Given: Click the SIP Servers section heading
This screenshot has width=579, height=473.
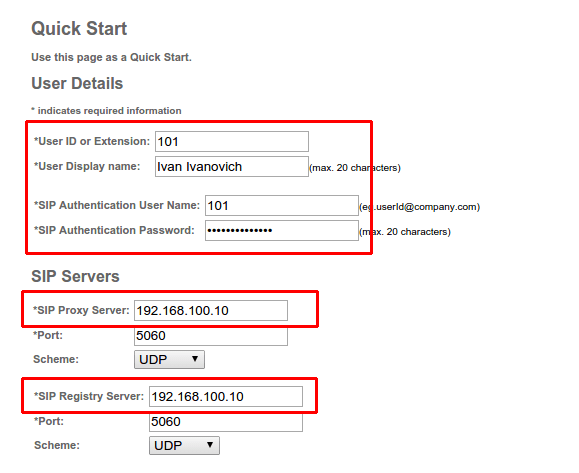Looking at the screenshot, I should tap(75, 277).
